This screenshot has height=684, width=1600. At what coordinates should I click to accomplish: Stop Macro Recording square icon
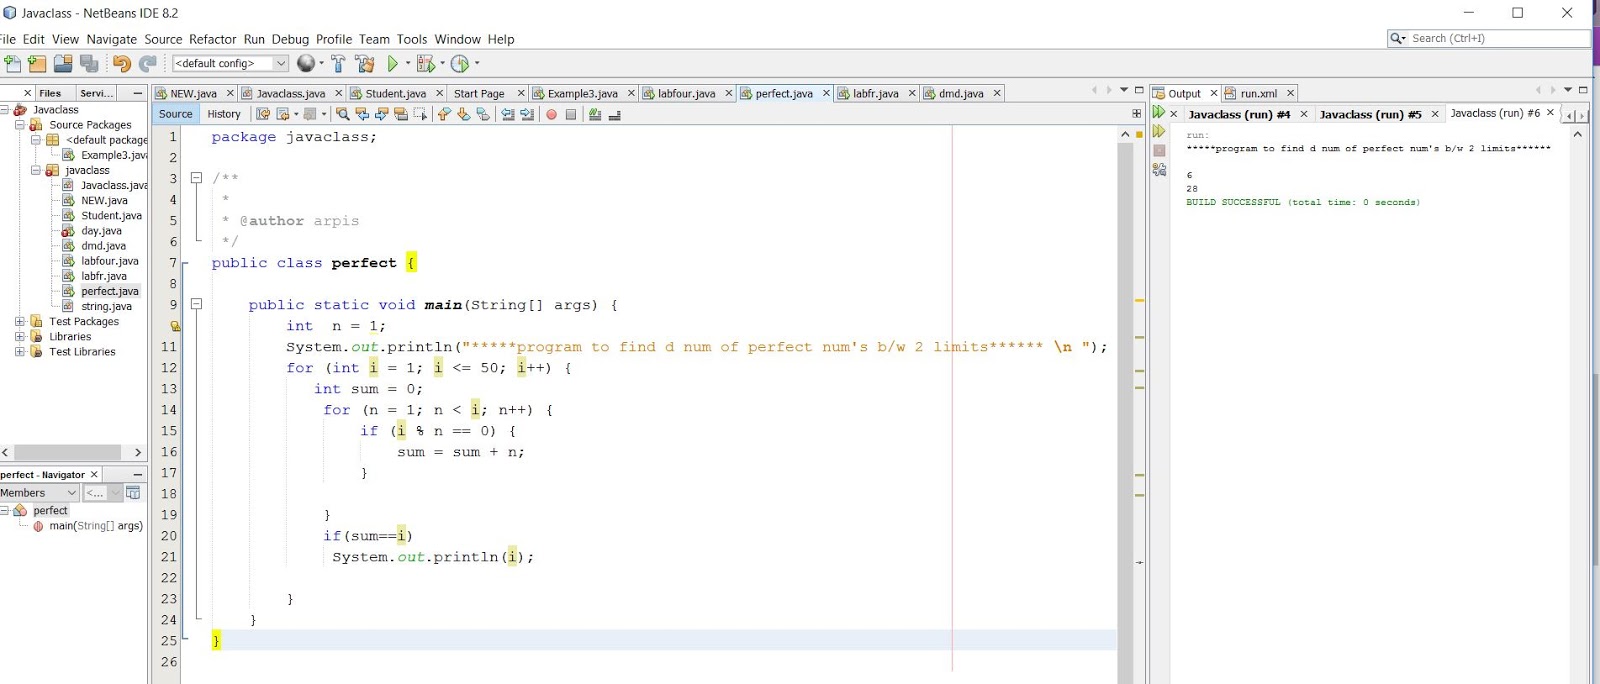[x=571, y=114]
